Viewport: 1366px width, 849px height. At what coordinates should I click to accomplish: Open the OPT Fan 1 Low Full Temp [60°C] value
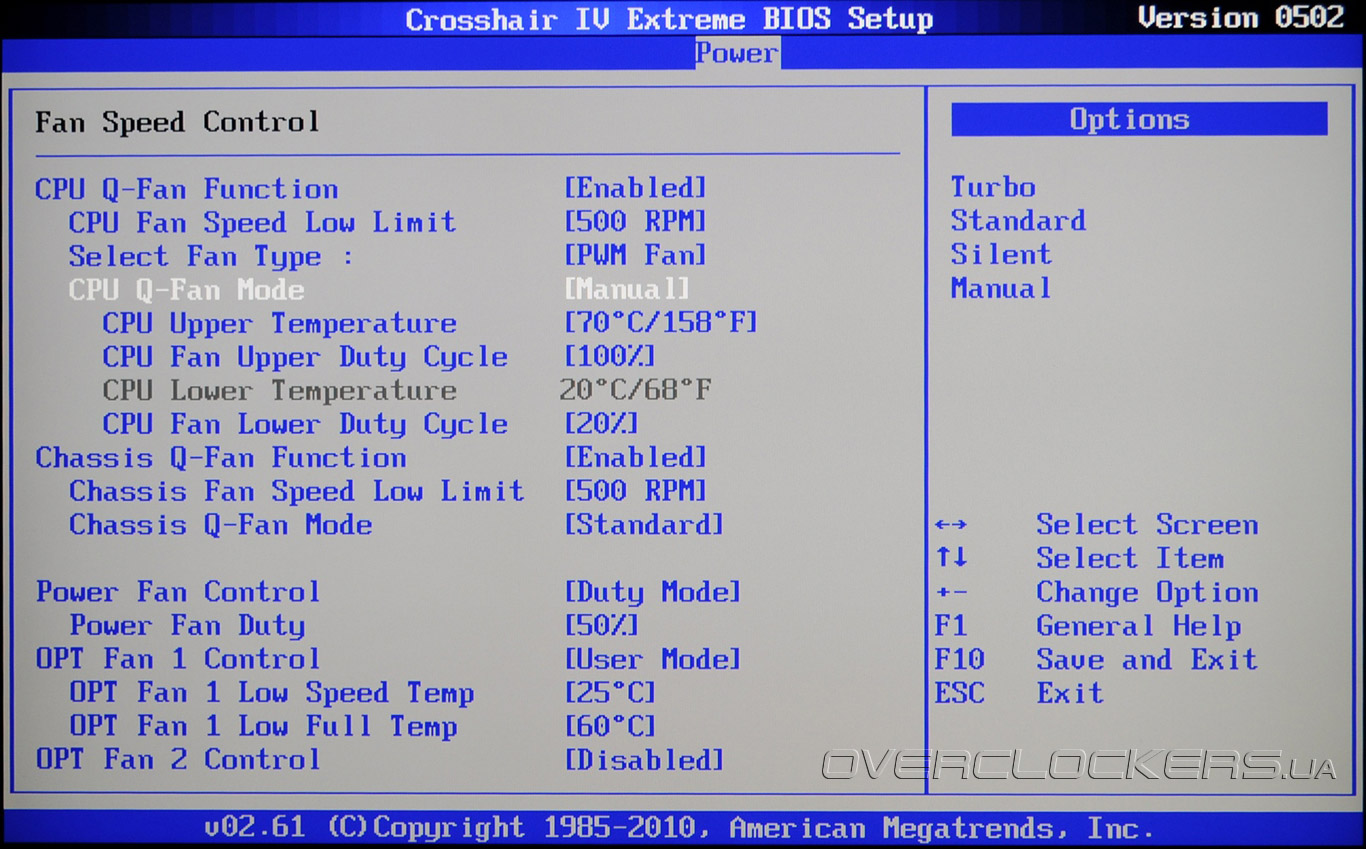(x=610, y=726)
